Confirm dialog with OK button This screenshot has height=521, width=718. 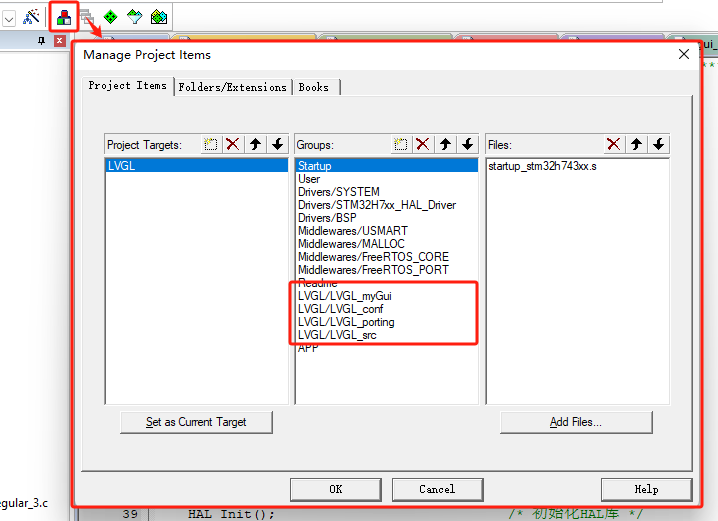[336, 489]
